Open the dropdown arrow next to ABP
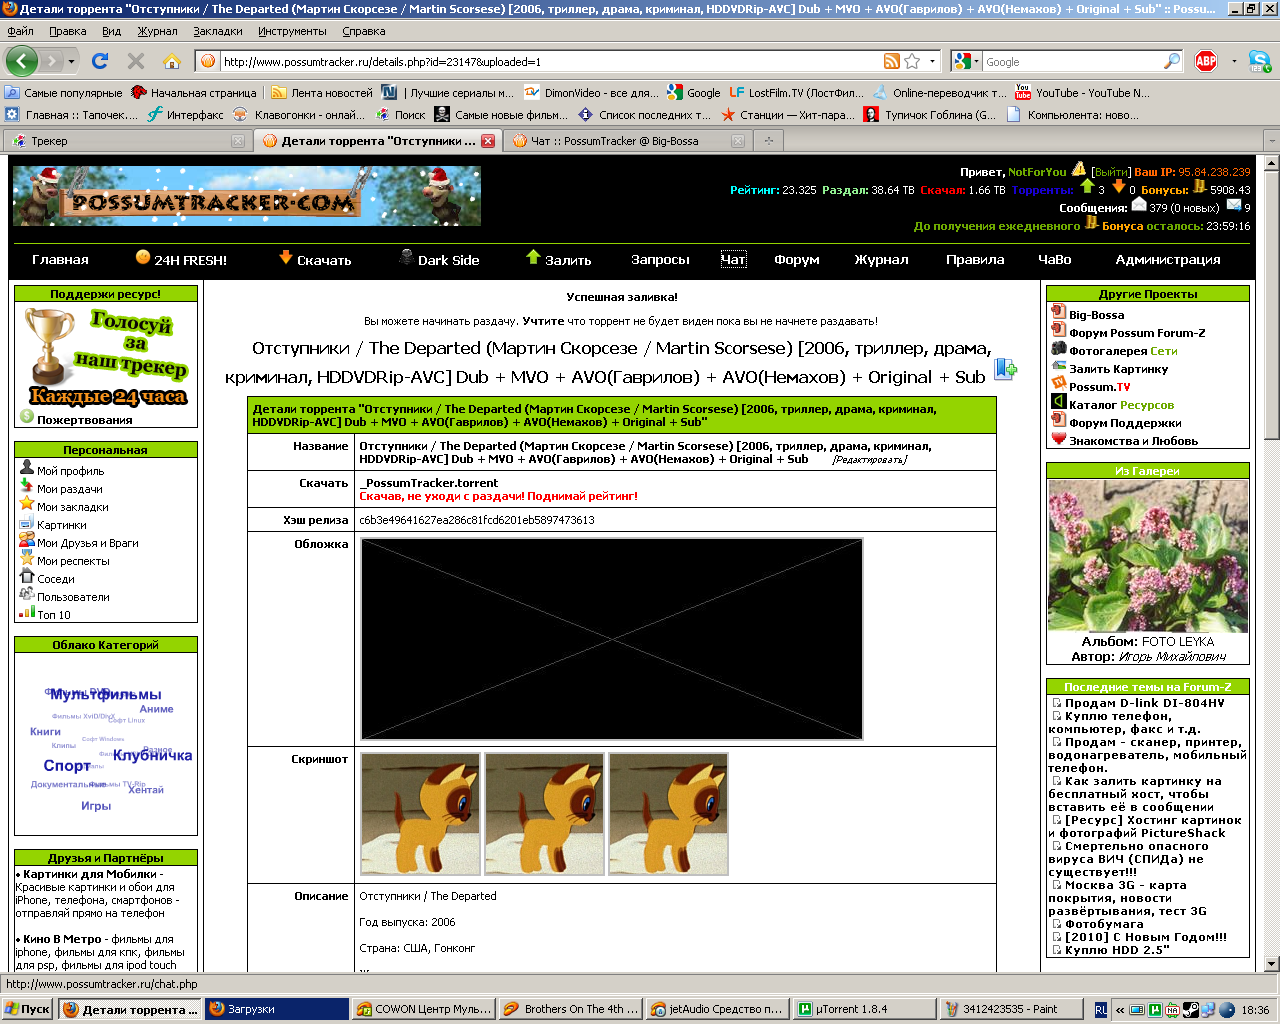 pyautogui.click(x=1234, y=61)
